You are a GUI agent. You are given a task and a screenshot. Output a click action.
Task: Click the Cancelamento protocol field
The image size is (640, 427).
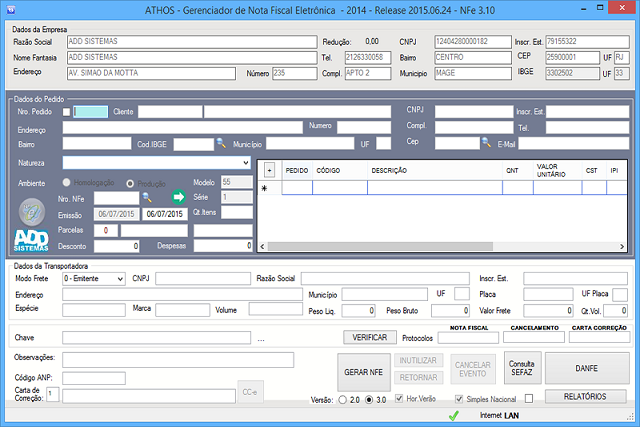coord(534,337)
